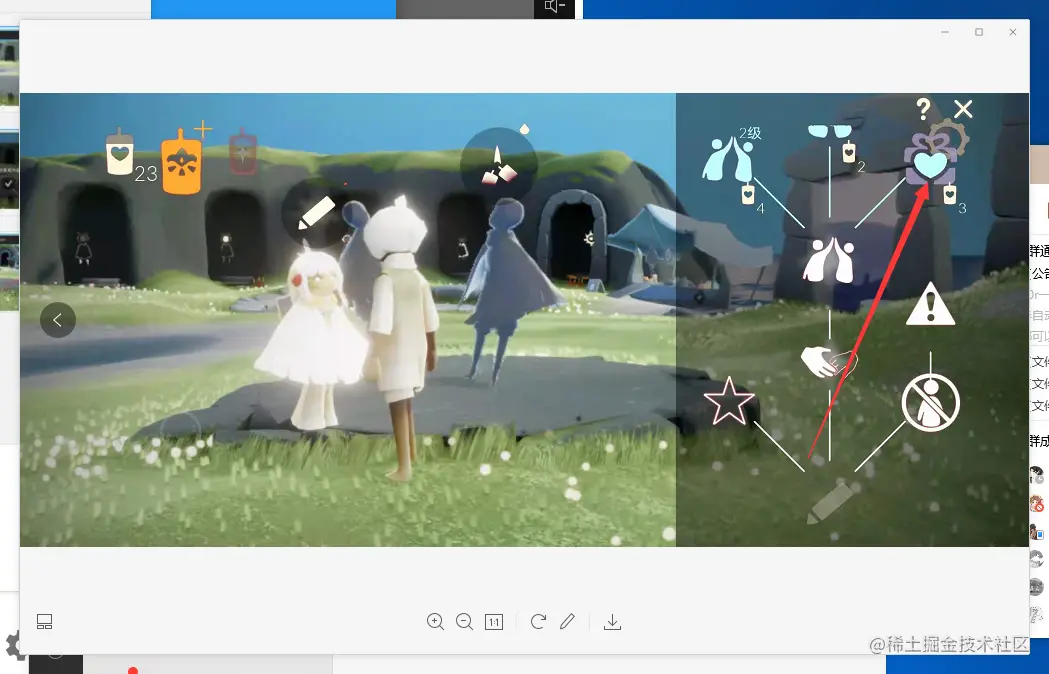Click the heart candle counter showing 23
The height and width of the screenshot is (674, 1049).
coord(131,155)
